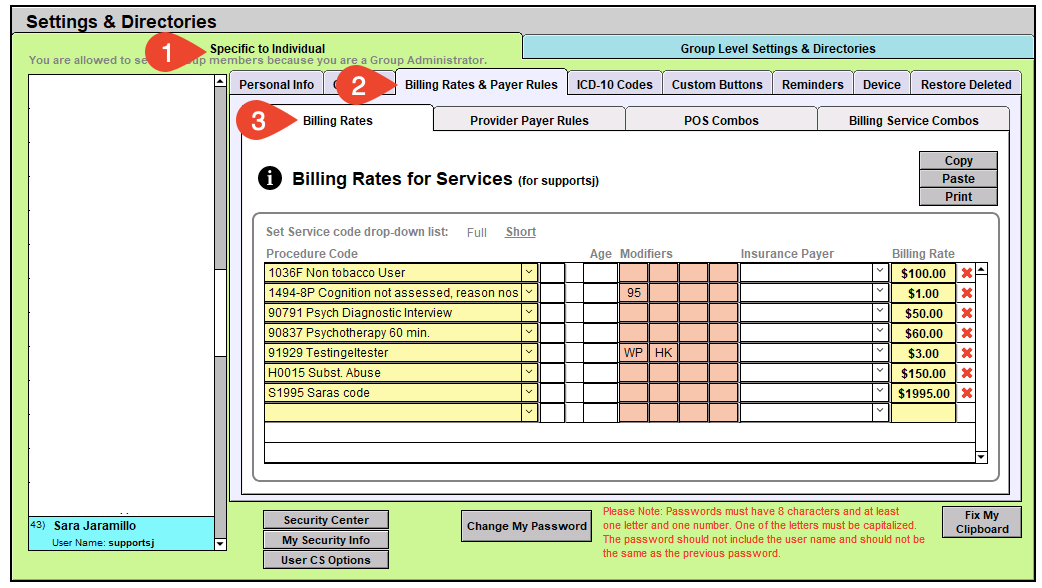
Task: Click the $100.00 billing rate field
Action: coord(923,273)
